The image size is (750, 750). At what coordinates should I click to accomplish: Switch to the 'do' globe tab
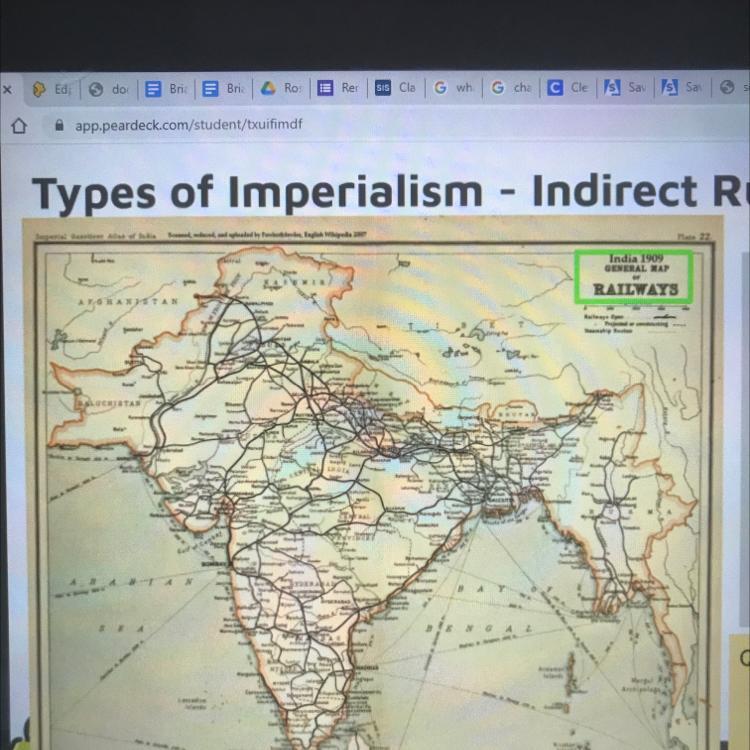(109, 89)
